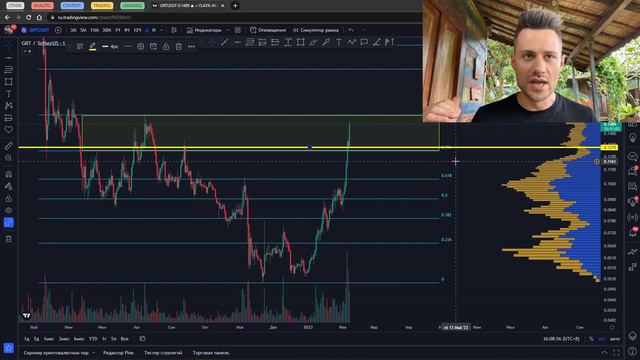Select the 1мес date range

tap(49, 339)
